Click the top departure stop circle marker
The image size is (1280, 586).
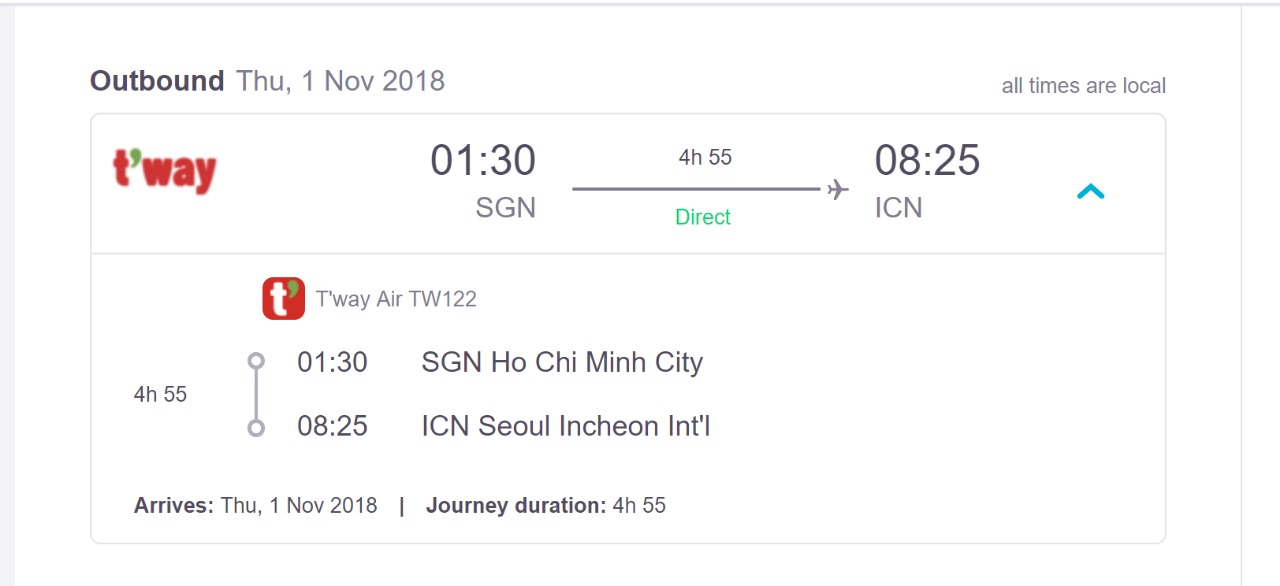(256, 361)
